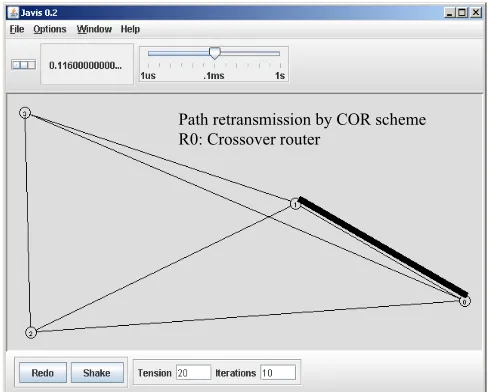Screen dimensions: 488x392
Task: Select network node 1
Action: click(295, 204)
